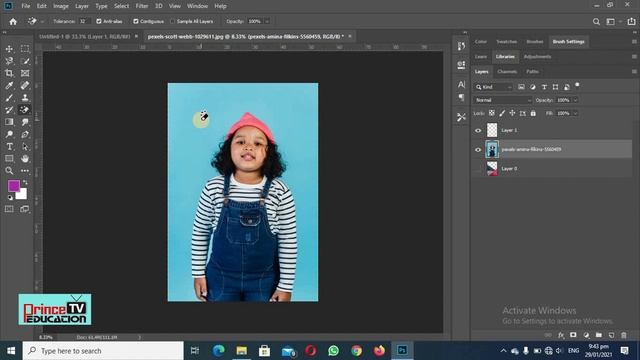Select the Zoom tool in the toolbox
Viewport: 640px width, 360px height.
coord(9,171)
